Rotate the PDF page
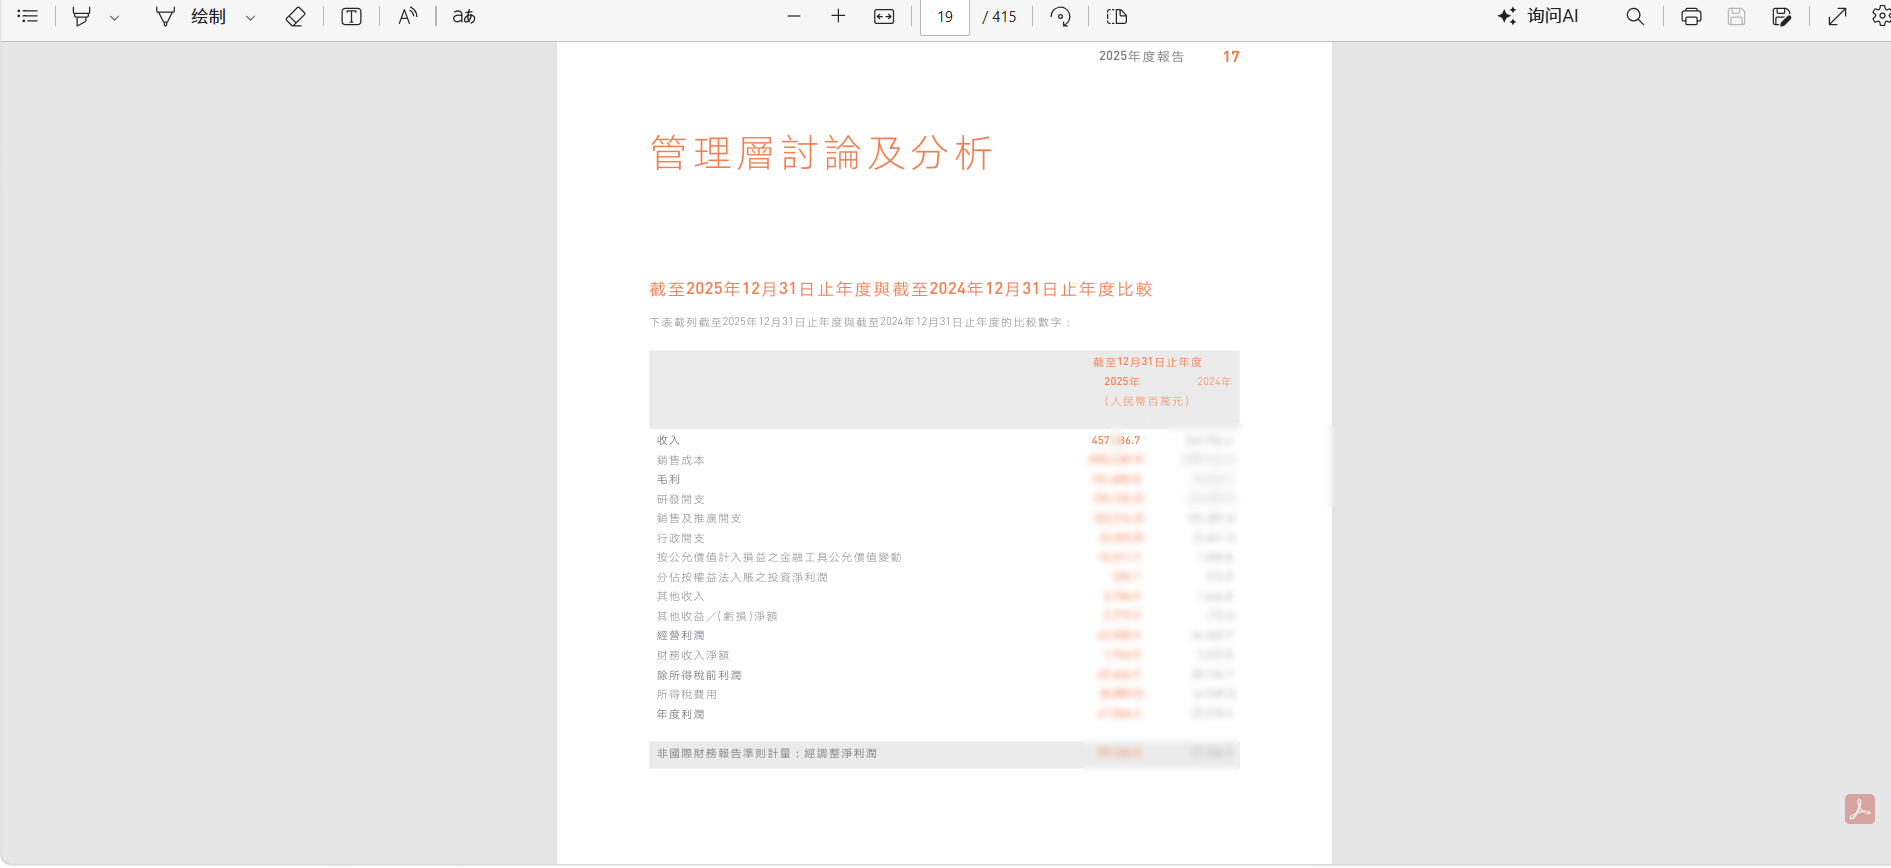Screen dimensions: 1891x868 click(1061, 16)
